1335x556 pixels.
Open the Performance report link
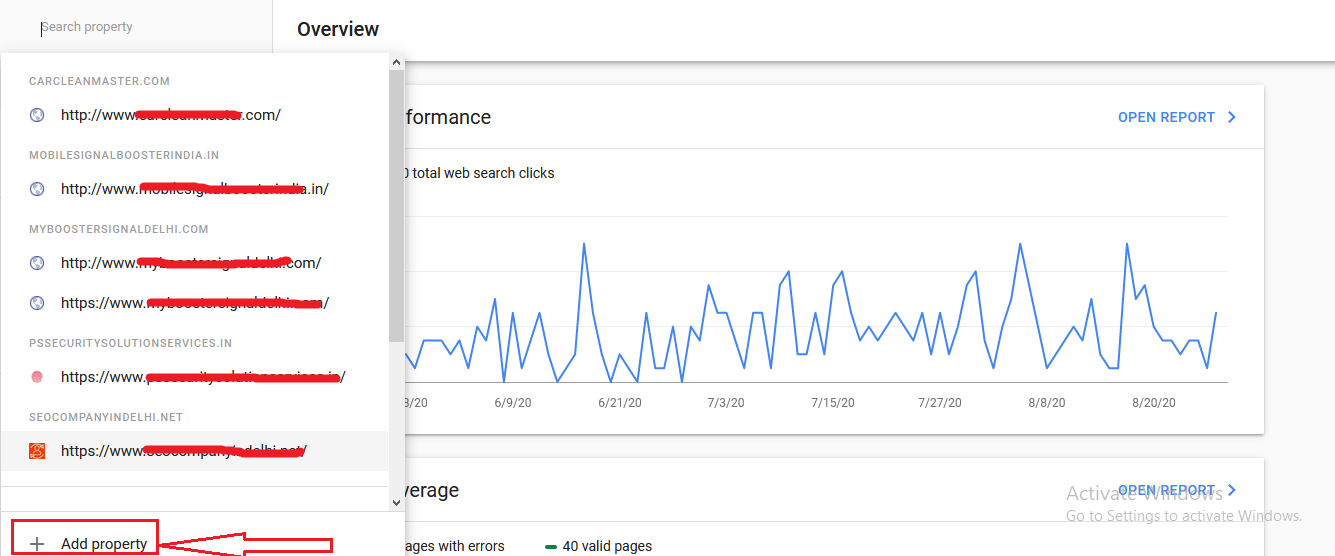pos(1166,117)
